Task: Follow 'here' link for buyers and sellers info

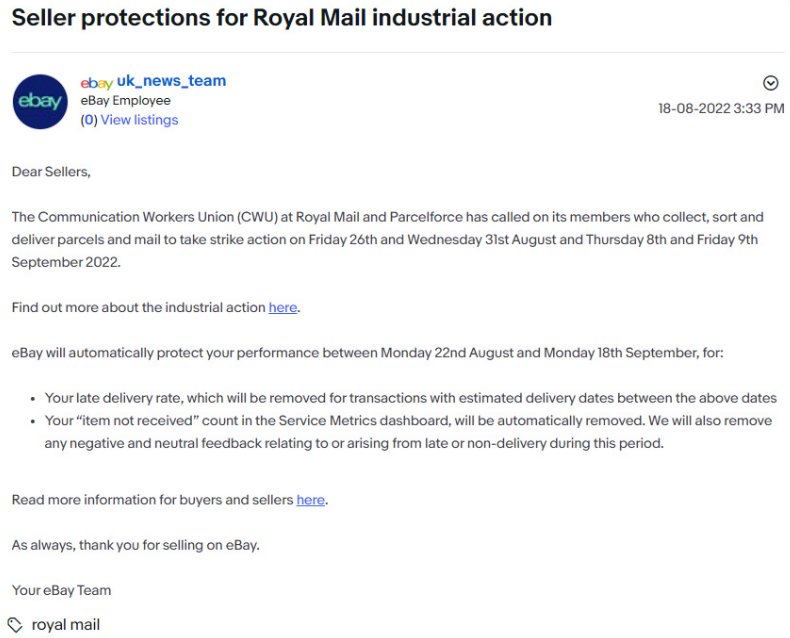Action: (x=310, y=500)
